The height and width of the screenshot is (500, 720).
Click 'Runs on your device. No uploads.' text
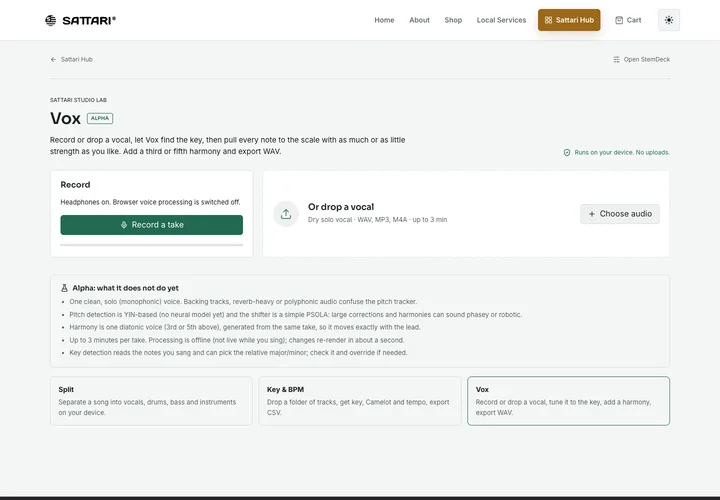pos(622,152)
